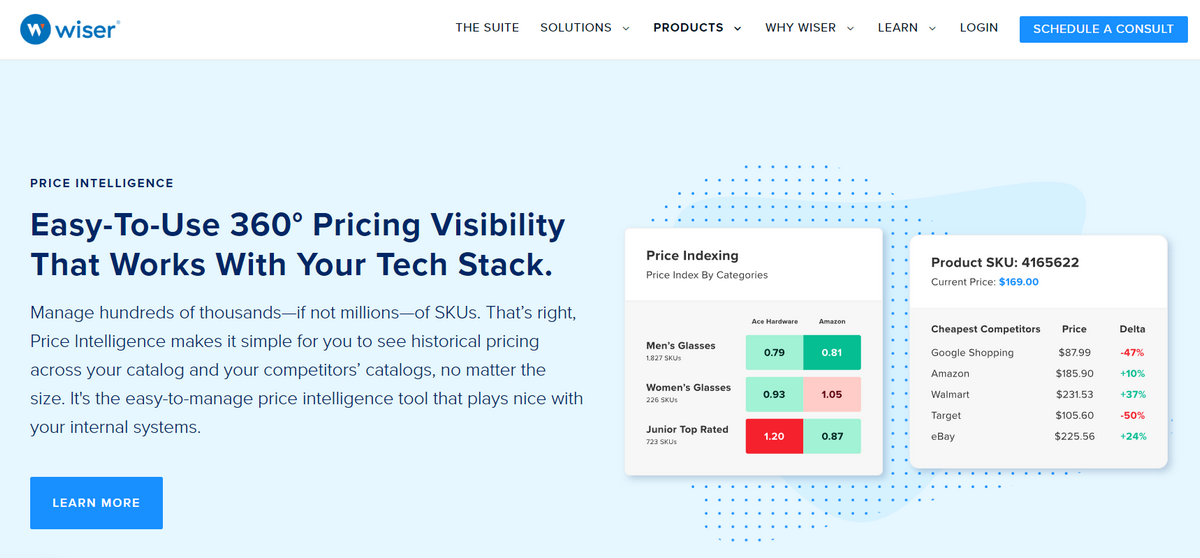Click the $169.00 current price link

click(x=1018, y=282)
